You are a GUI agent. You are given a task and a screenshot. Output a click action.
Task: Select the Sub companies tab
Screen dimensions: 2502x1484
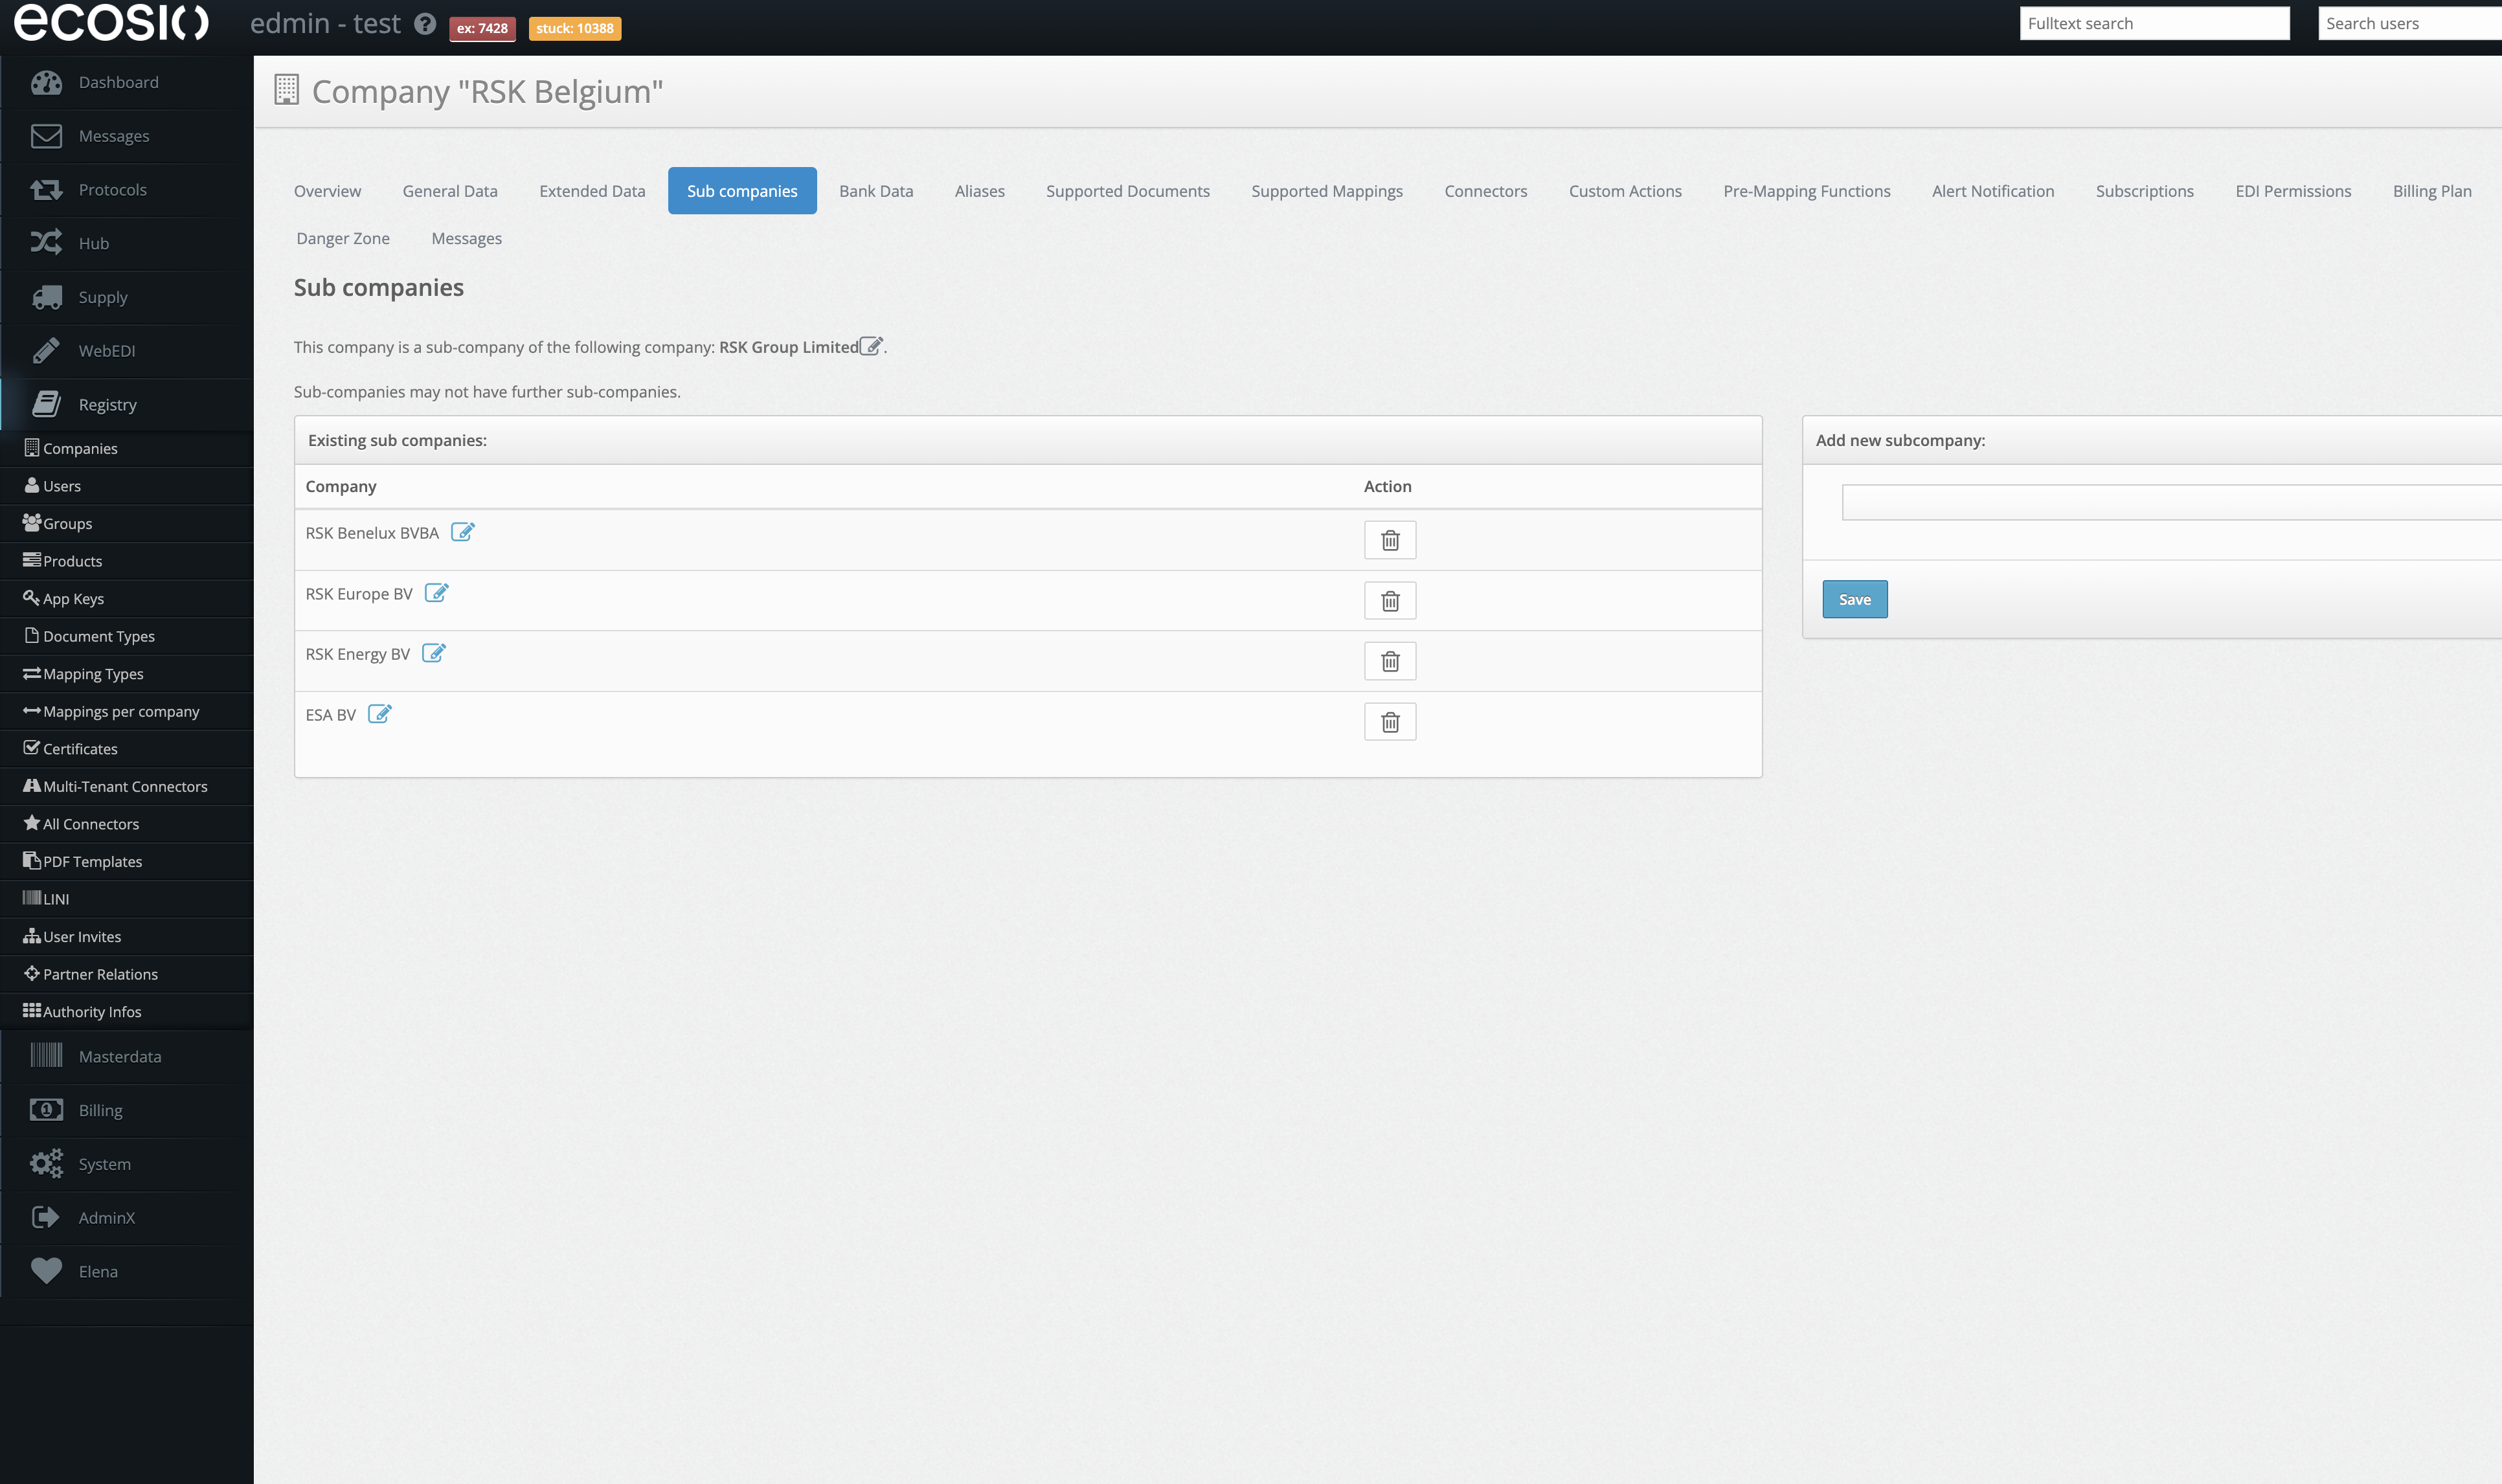pos(742,191)
